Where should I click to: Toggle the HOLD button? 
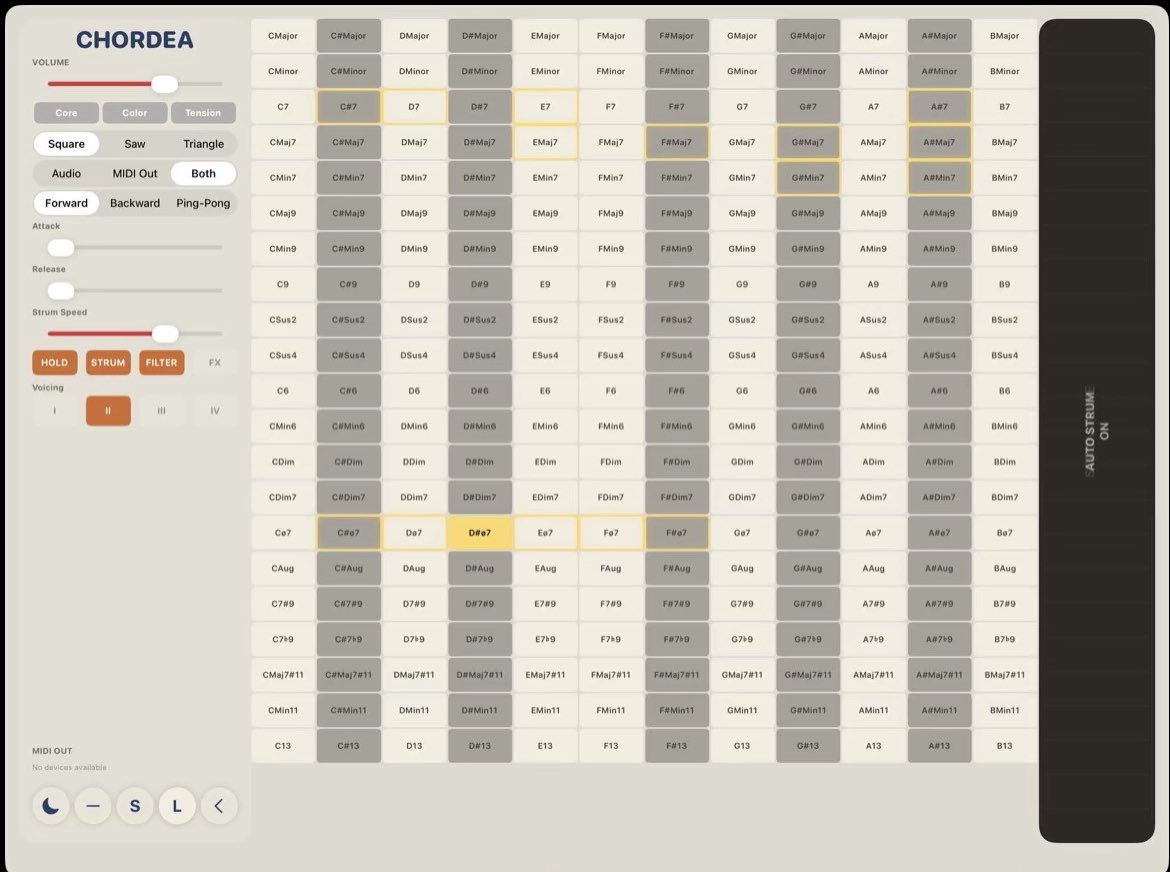point(54,363)
